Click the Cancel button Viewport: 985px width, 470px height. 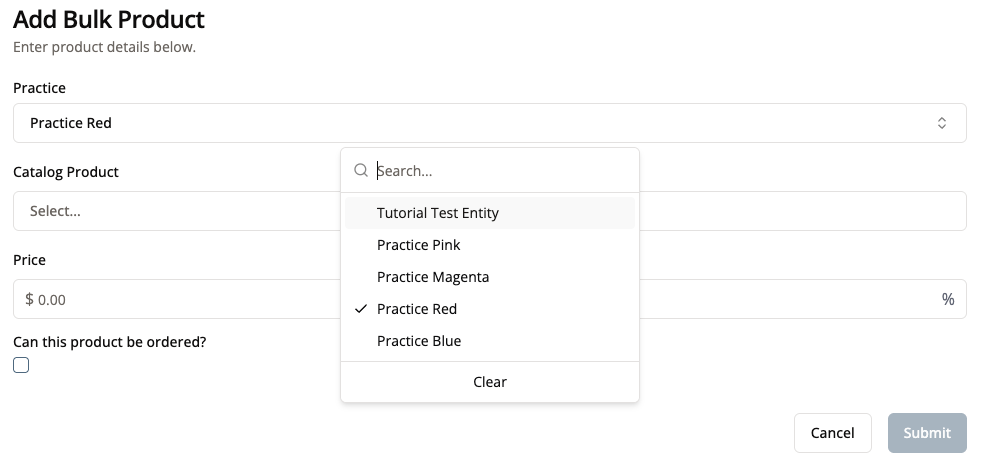(832, 433)
